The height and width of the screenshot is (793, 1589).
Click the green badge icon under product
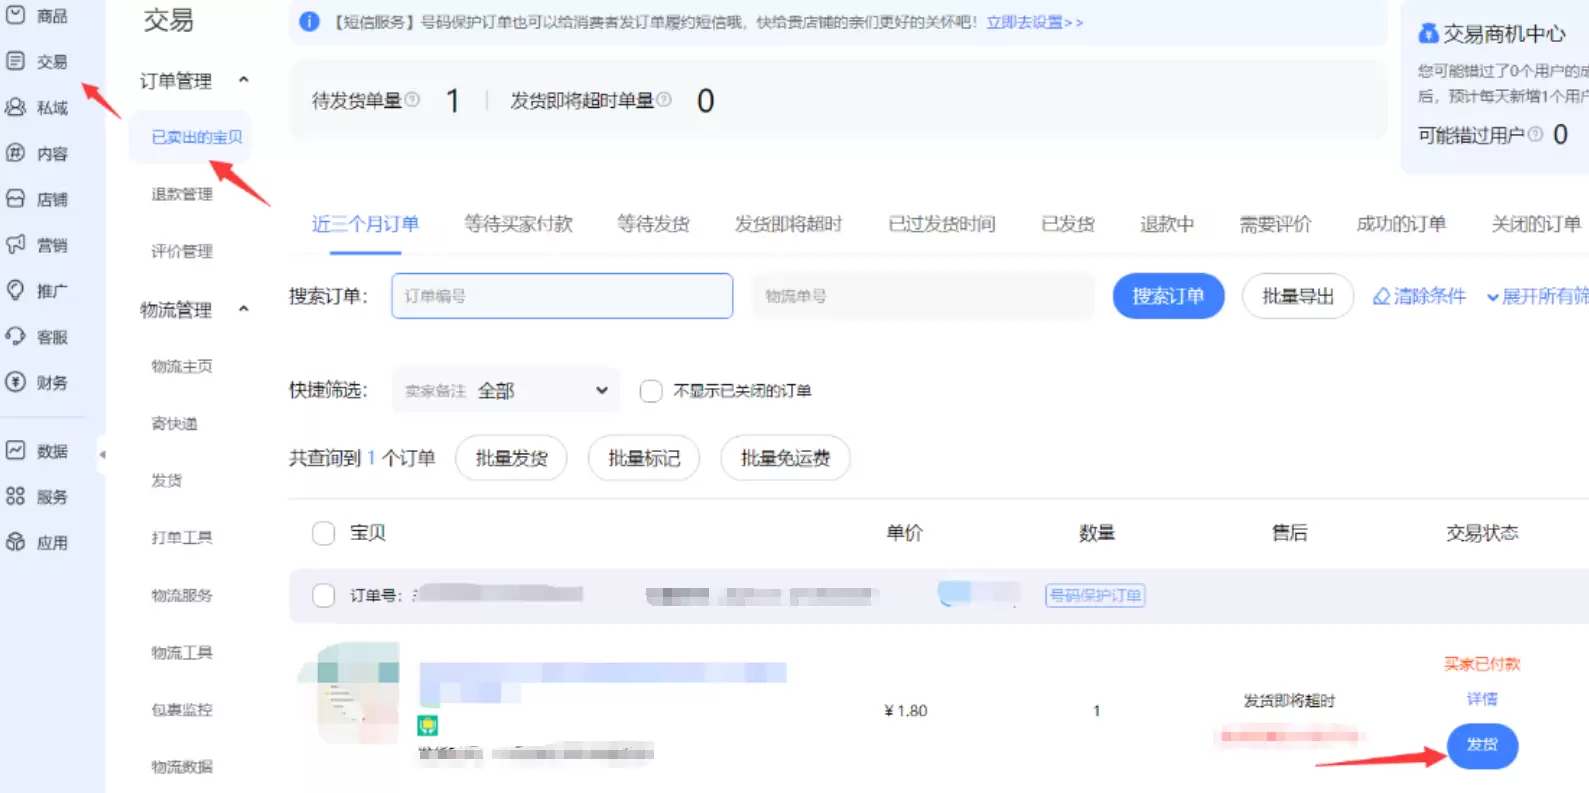[x=428, y=725]
